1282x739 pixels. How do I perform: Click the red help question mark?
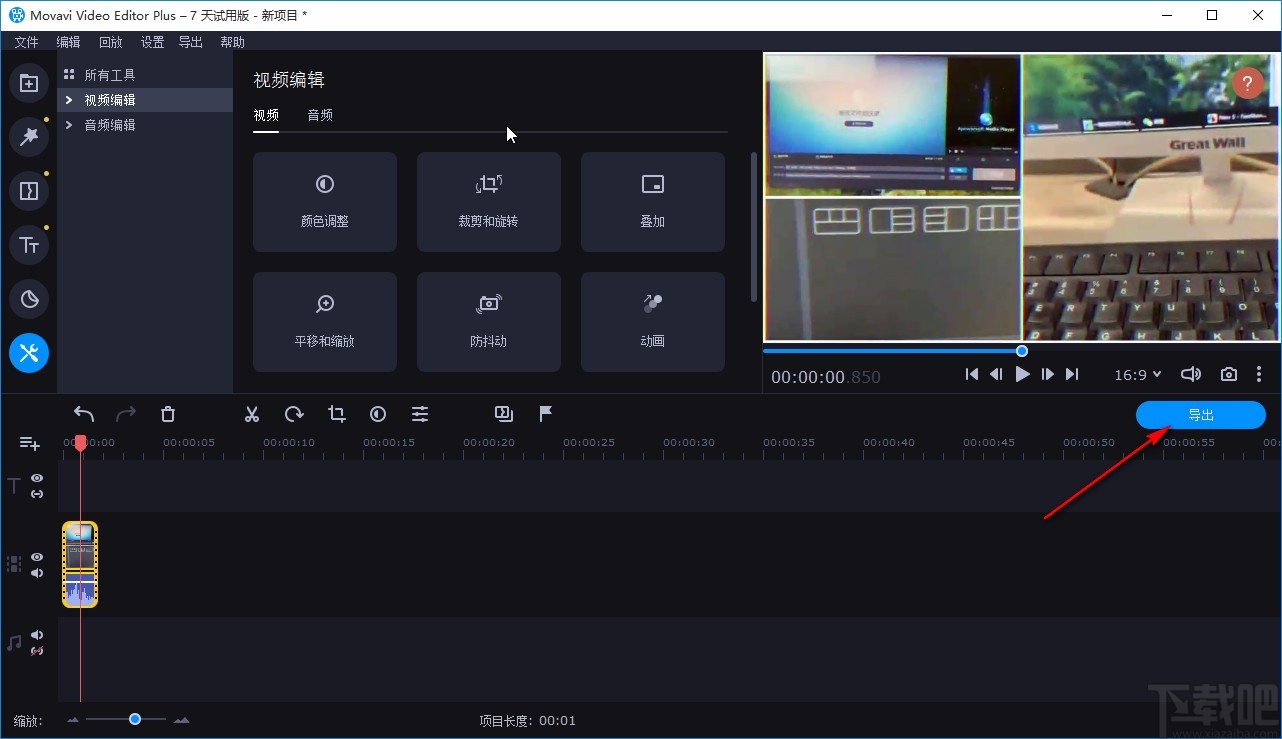(1248, 82)
